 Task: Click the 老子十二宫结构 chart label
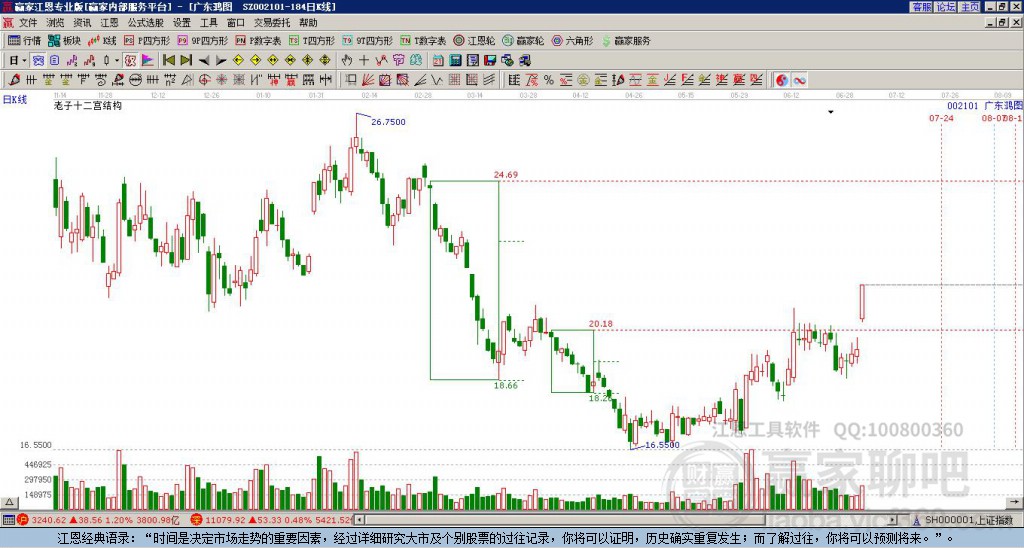point(88,105)
